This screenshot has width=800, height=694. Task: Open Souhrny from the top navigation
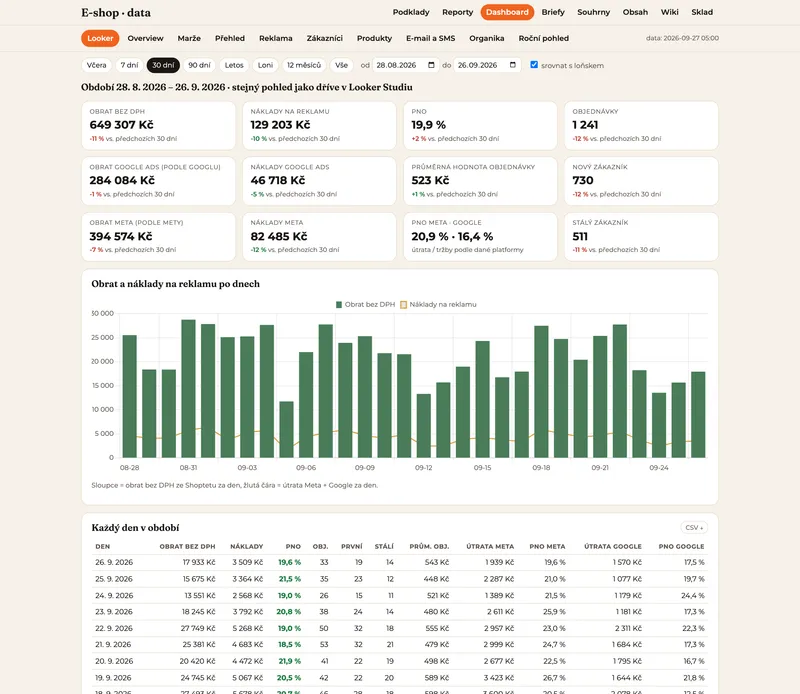coord(593,12)
